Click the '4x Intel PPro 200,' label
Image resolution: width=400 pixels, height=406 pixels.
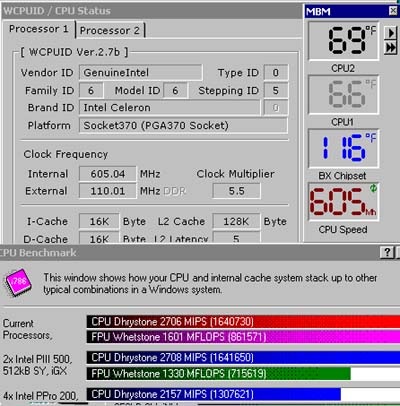(x=40, y=396)
